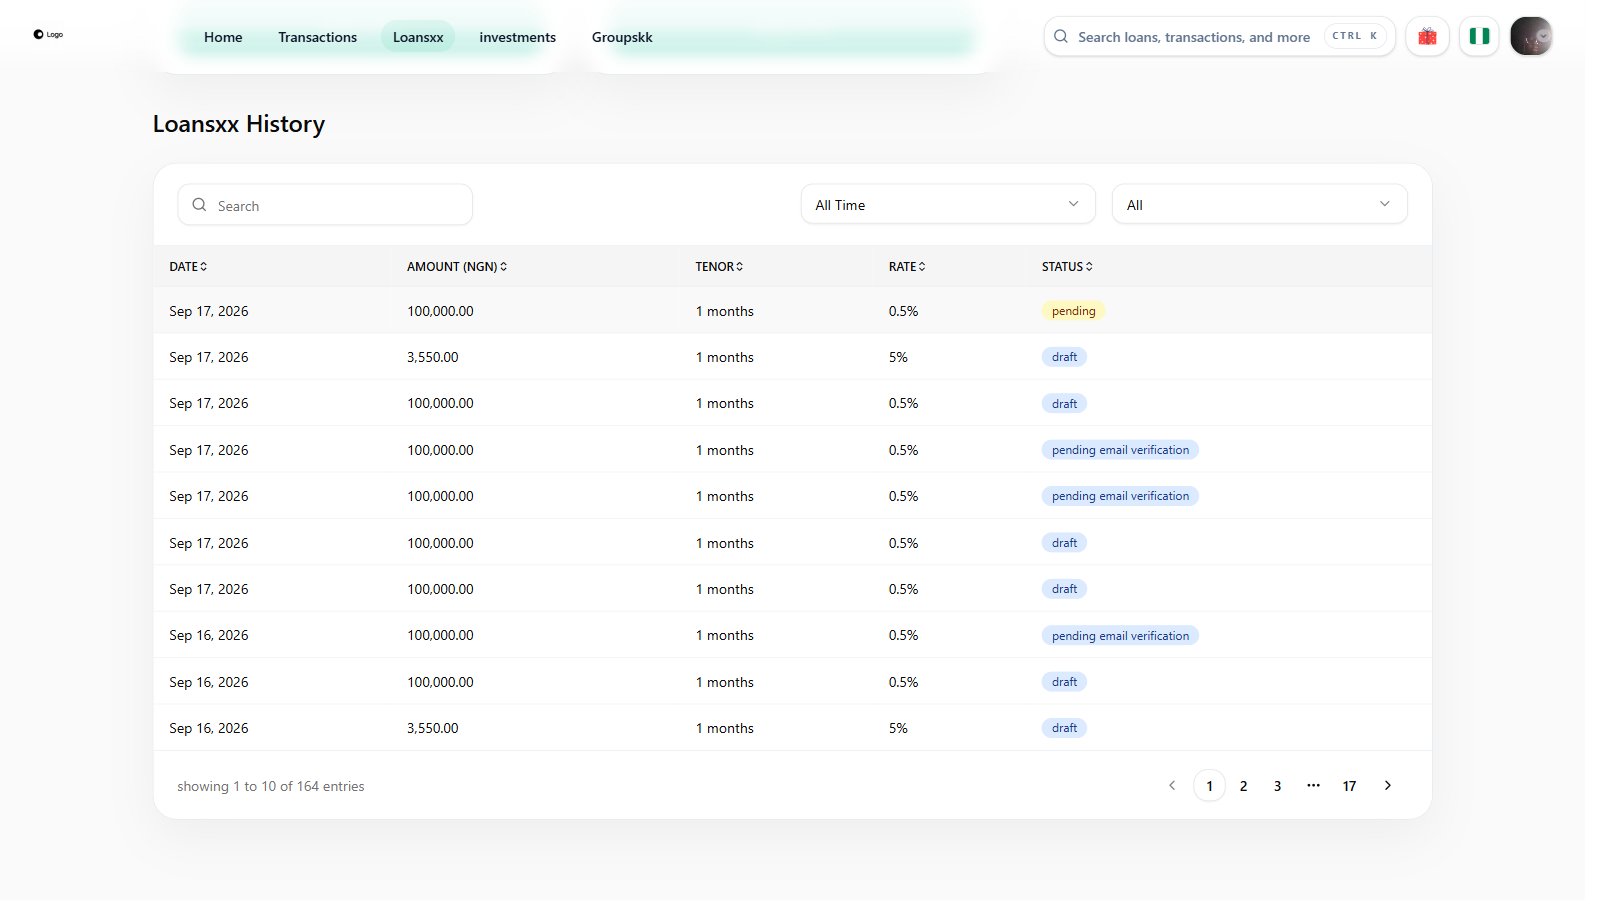Open the user profile avatar

(x=1531, y=36)
